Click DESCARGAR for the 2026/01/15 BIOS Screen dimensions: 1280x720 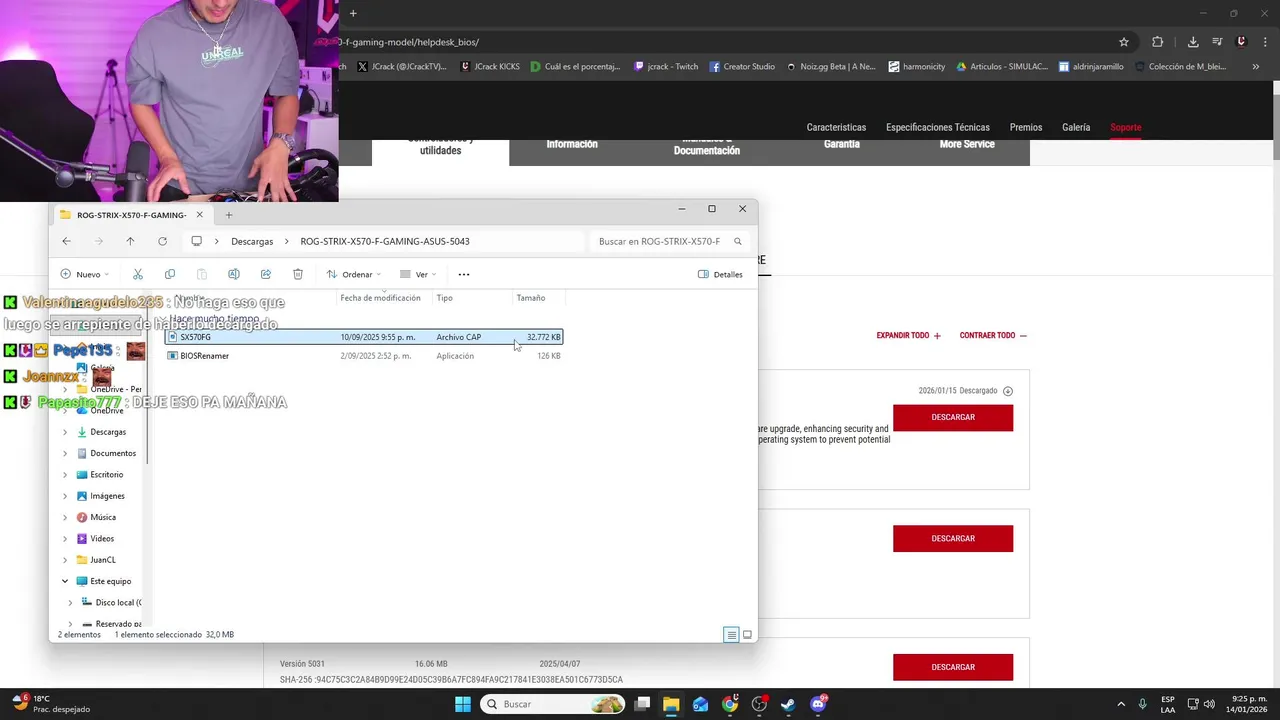click(x=953, y=417)
